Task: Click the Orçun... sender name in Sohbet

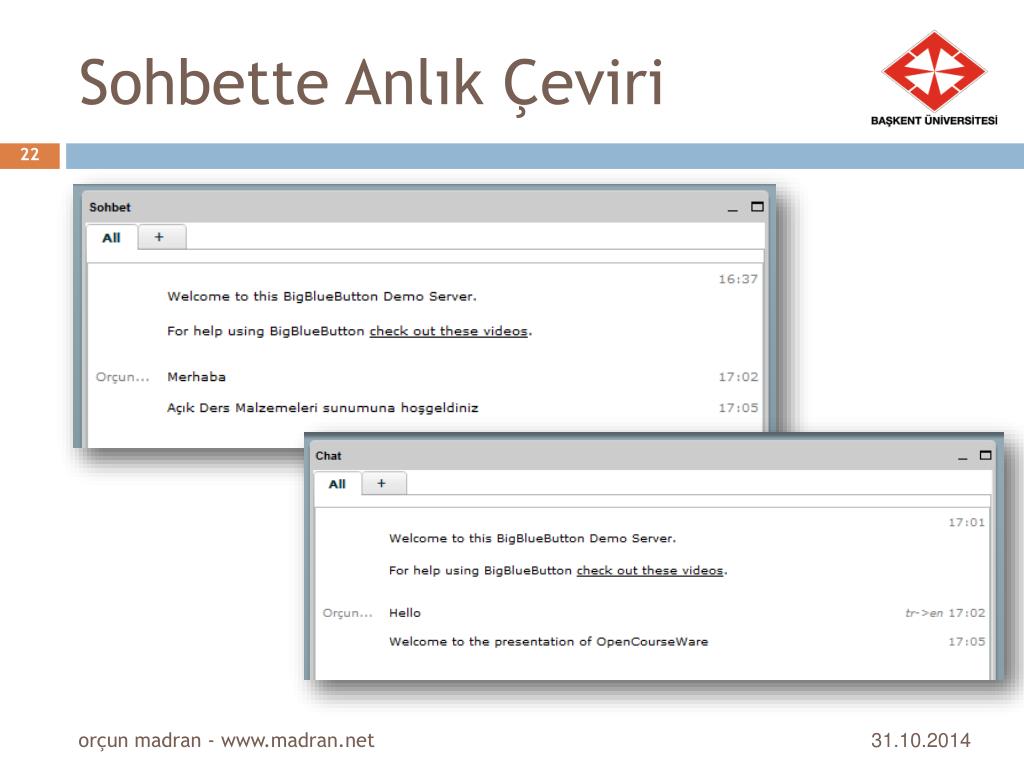Action: click(123, 377)
